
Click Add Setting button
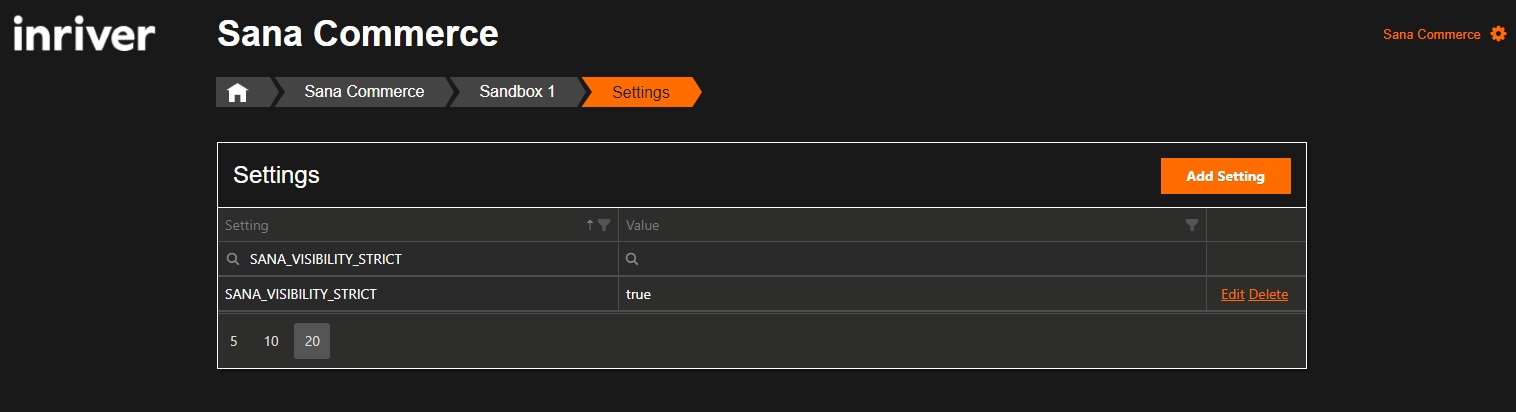[x=1226, y=176]
